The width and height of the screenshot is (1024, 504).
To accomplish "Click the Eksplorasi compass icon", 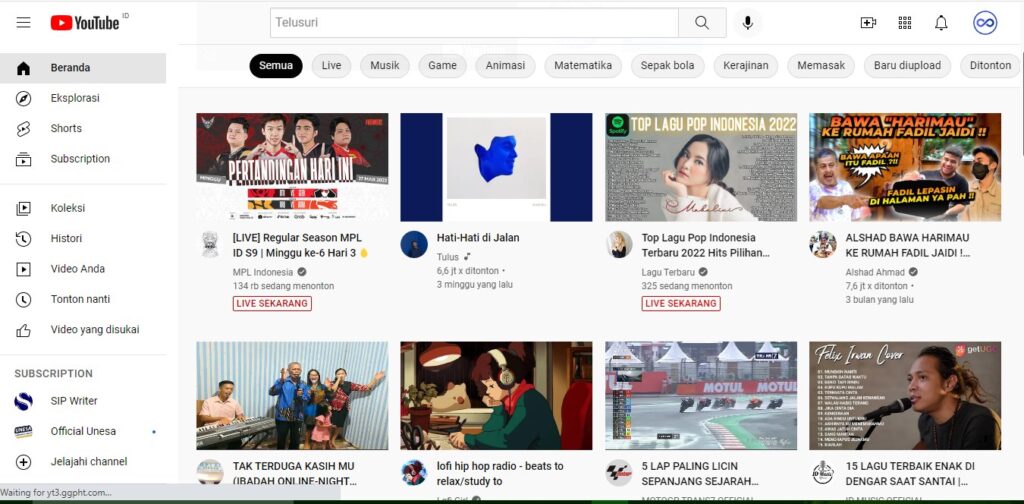I will pyautogui.click(x=24, y=98).
